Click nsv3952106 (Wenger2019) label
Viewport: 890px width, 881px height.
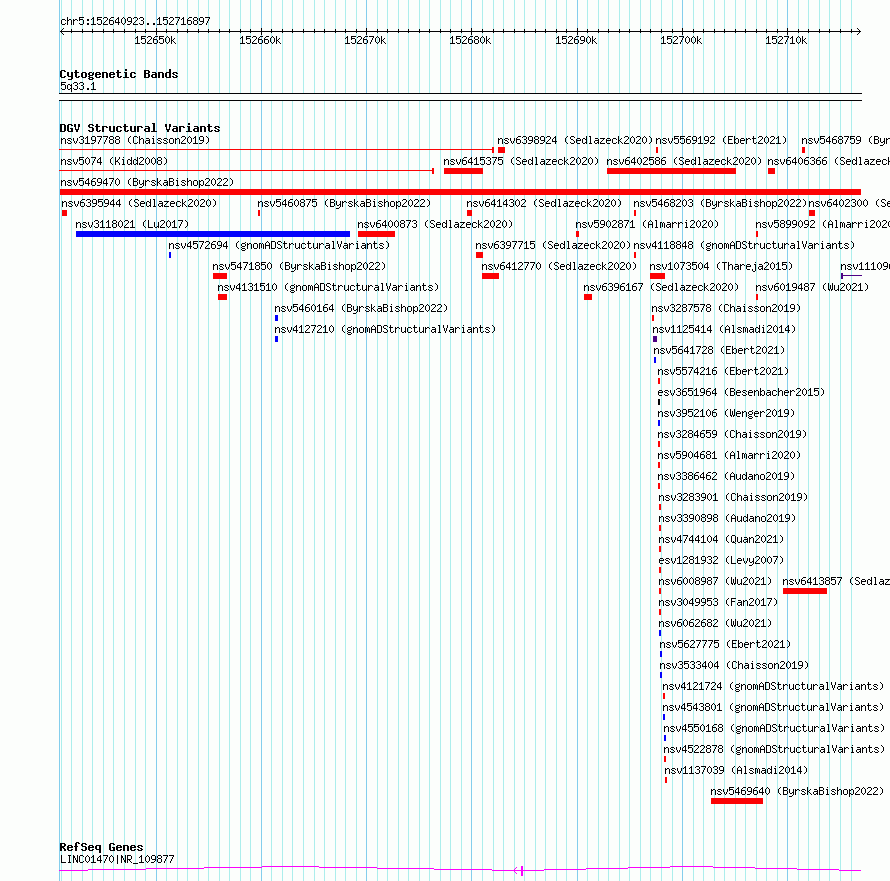726,413
